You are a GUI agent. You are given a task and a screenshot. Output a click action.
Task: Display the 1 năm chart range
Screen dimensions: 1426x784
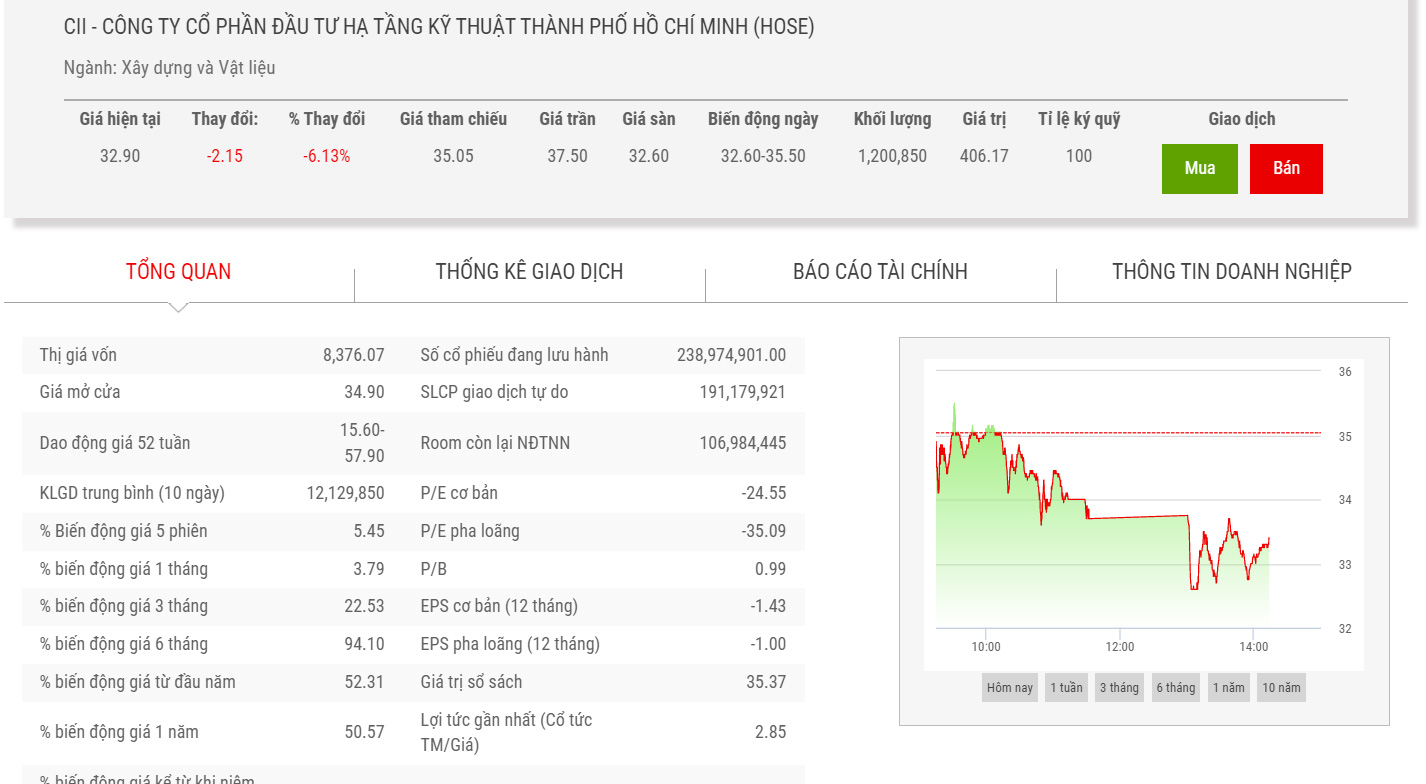pyautogui.click(x=1228, y=688)
